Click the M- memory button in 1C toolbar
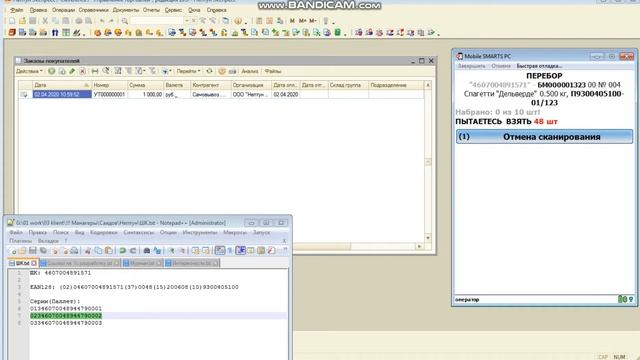Image resolution: width=640 pixels, height=360 pixels. pyautogui.click(x=313, y=21)
